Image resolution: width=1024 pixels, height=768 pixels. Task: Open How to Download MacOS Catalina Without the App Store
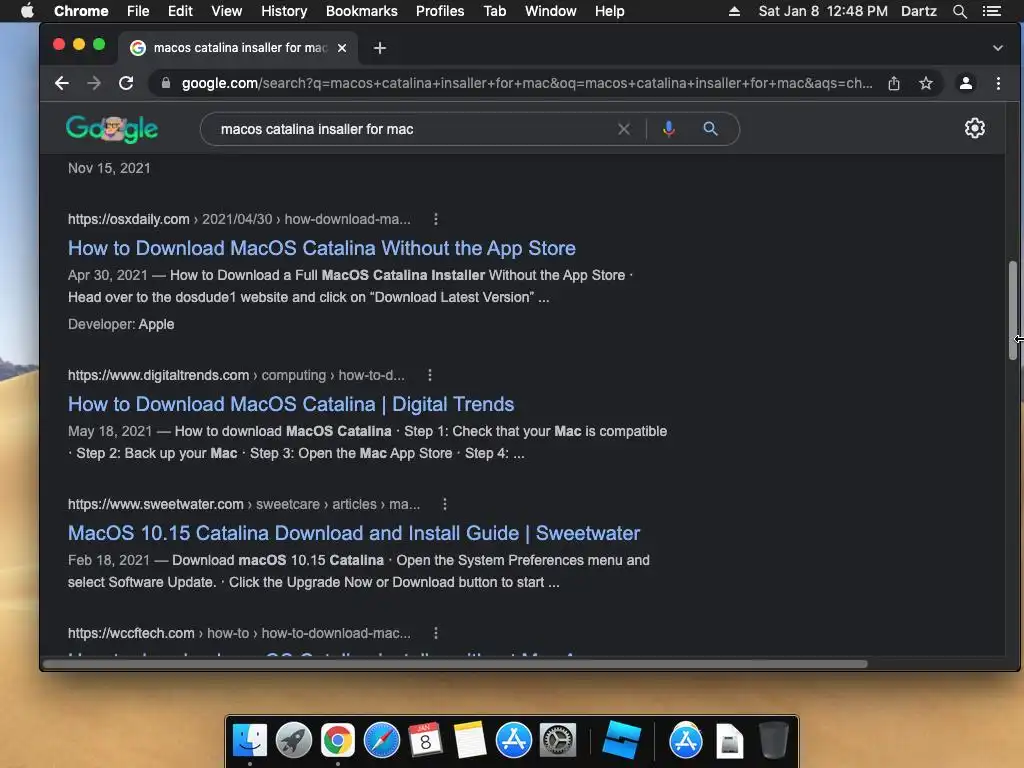click(321, 248)
